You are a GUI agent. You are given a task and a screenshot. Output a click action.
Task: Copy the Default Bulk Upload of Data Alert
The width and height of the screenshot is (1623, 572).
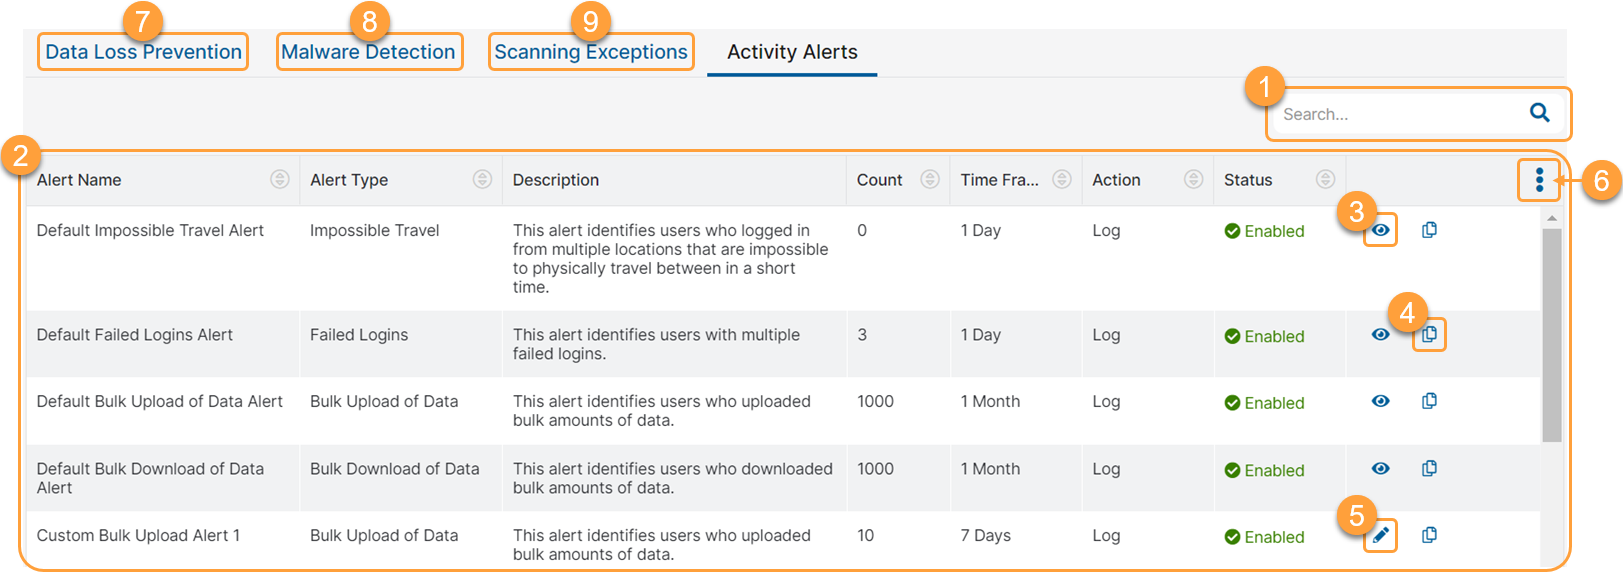click(x=1430, y=401)
